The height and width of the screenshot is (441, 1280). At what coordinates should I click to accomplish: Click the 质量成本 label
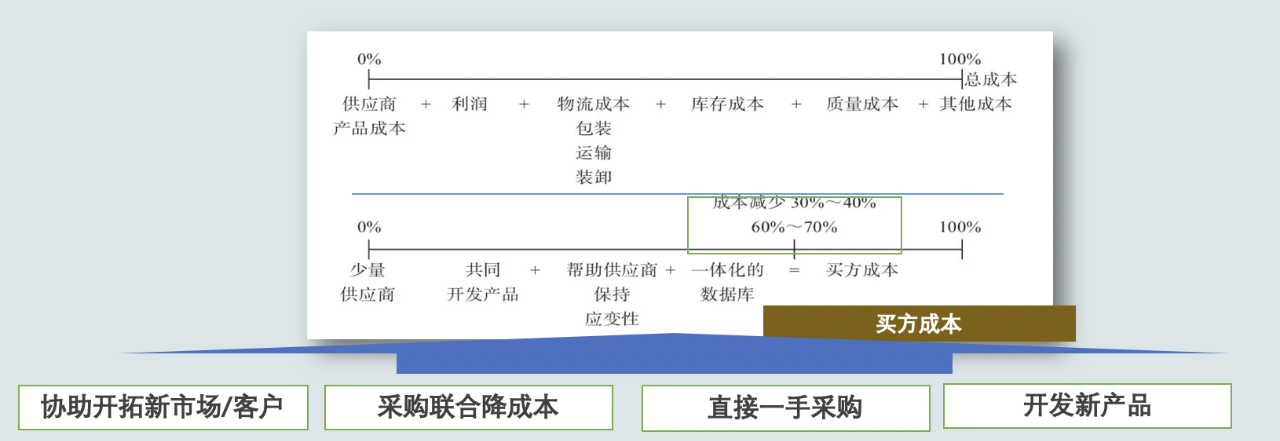click(x=862, y=103)
